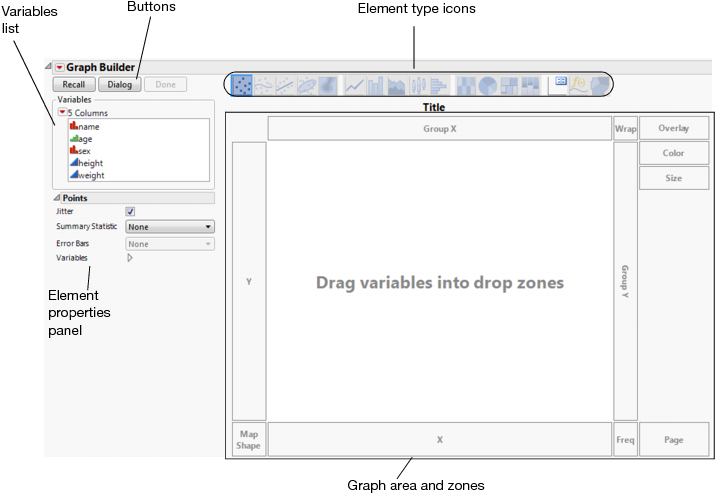Select the Smoother element icon
The width and height of the screenshot is (716, 497).
(x=263, y=85)
